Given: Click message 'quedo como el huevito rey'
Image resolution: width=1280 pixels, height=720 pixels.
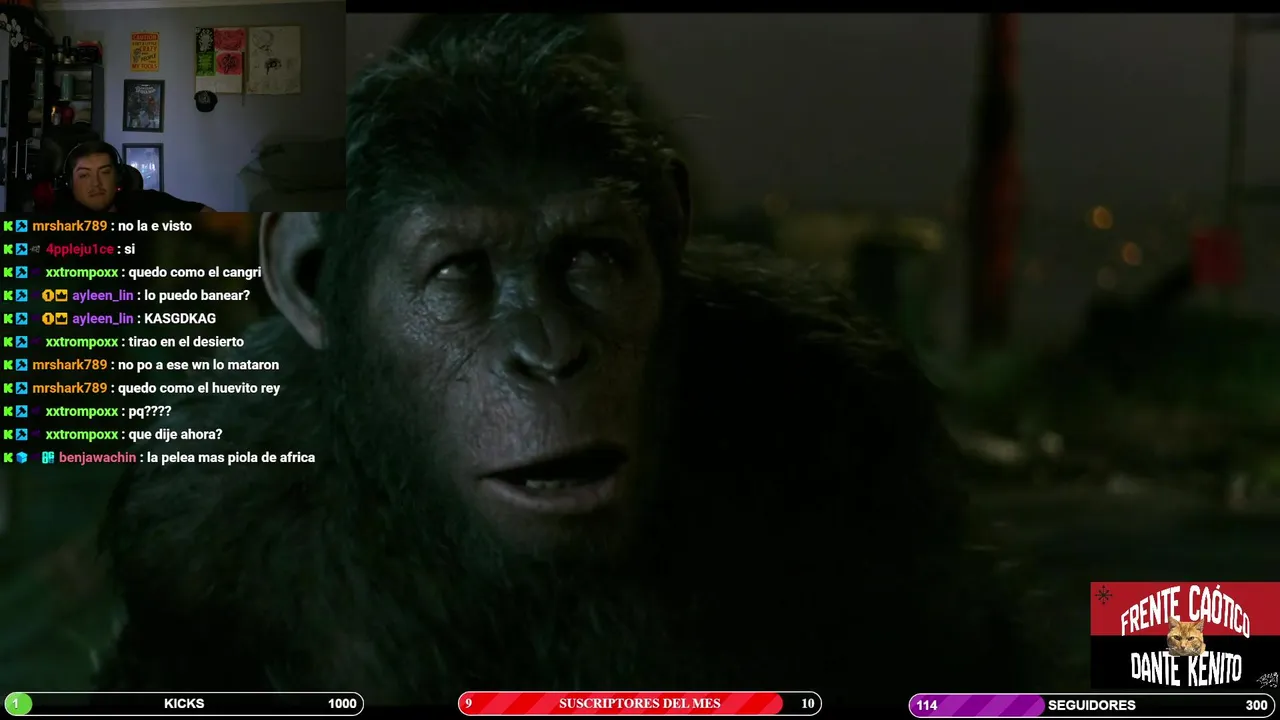Looking at the screenshot, I should coord(199,388).
